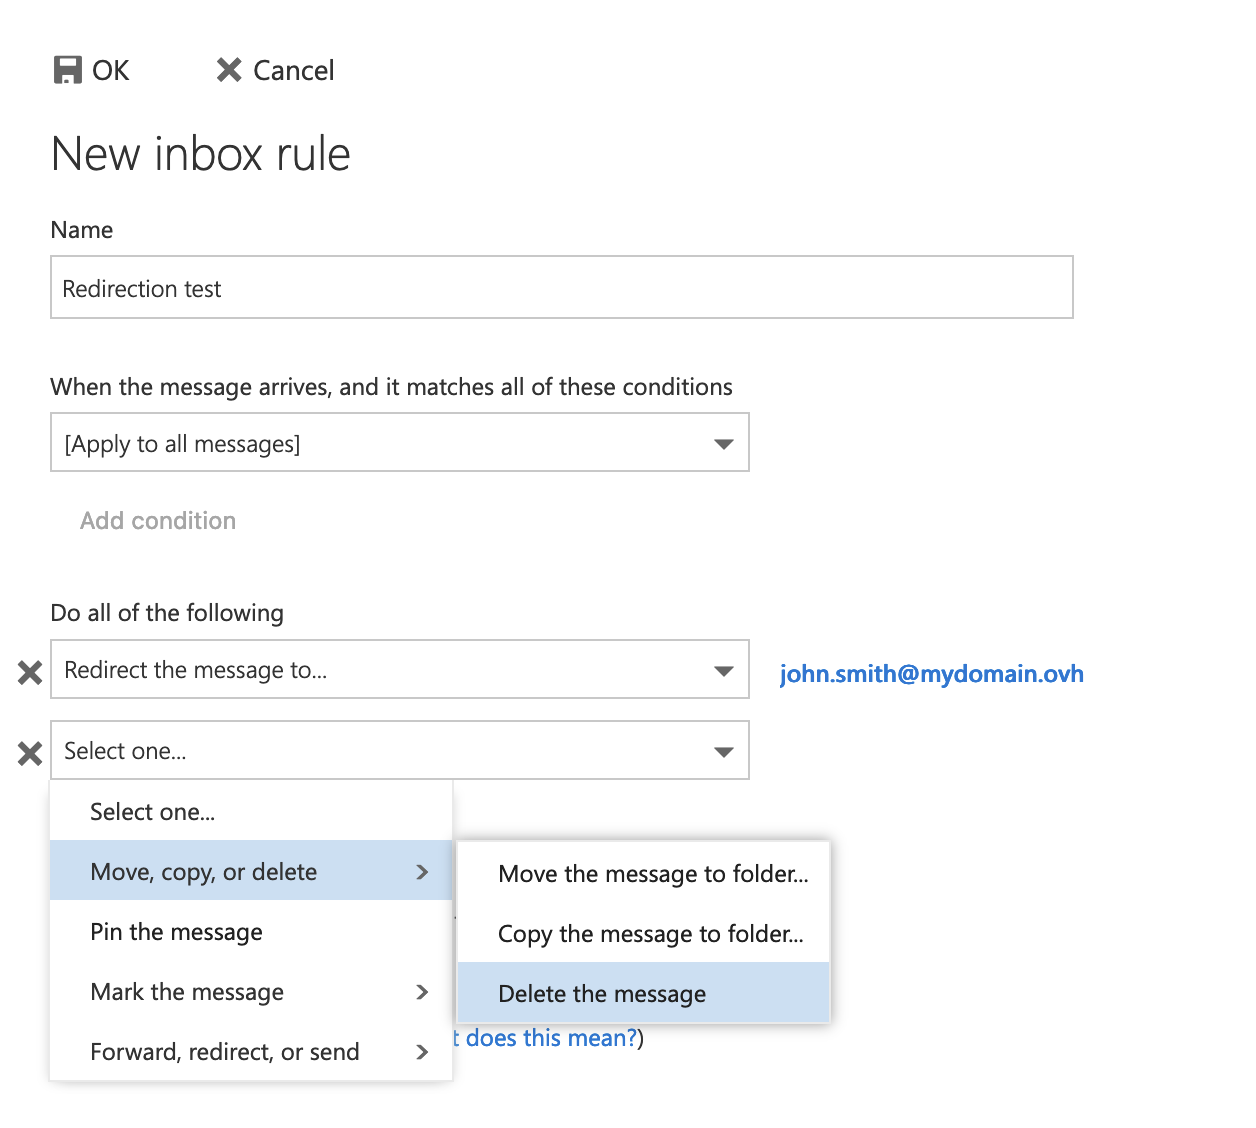Expand the Forward, redirect, or send submenu
1256x1128 pixels.
pyautogui.click(x=422, y=1051)
